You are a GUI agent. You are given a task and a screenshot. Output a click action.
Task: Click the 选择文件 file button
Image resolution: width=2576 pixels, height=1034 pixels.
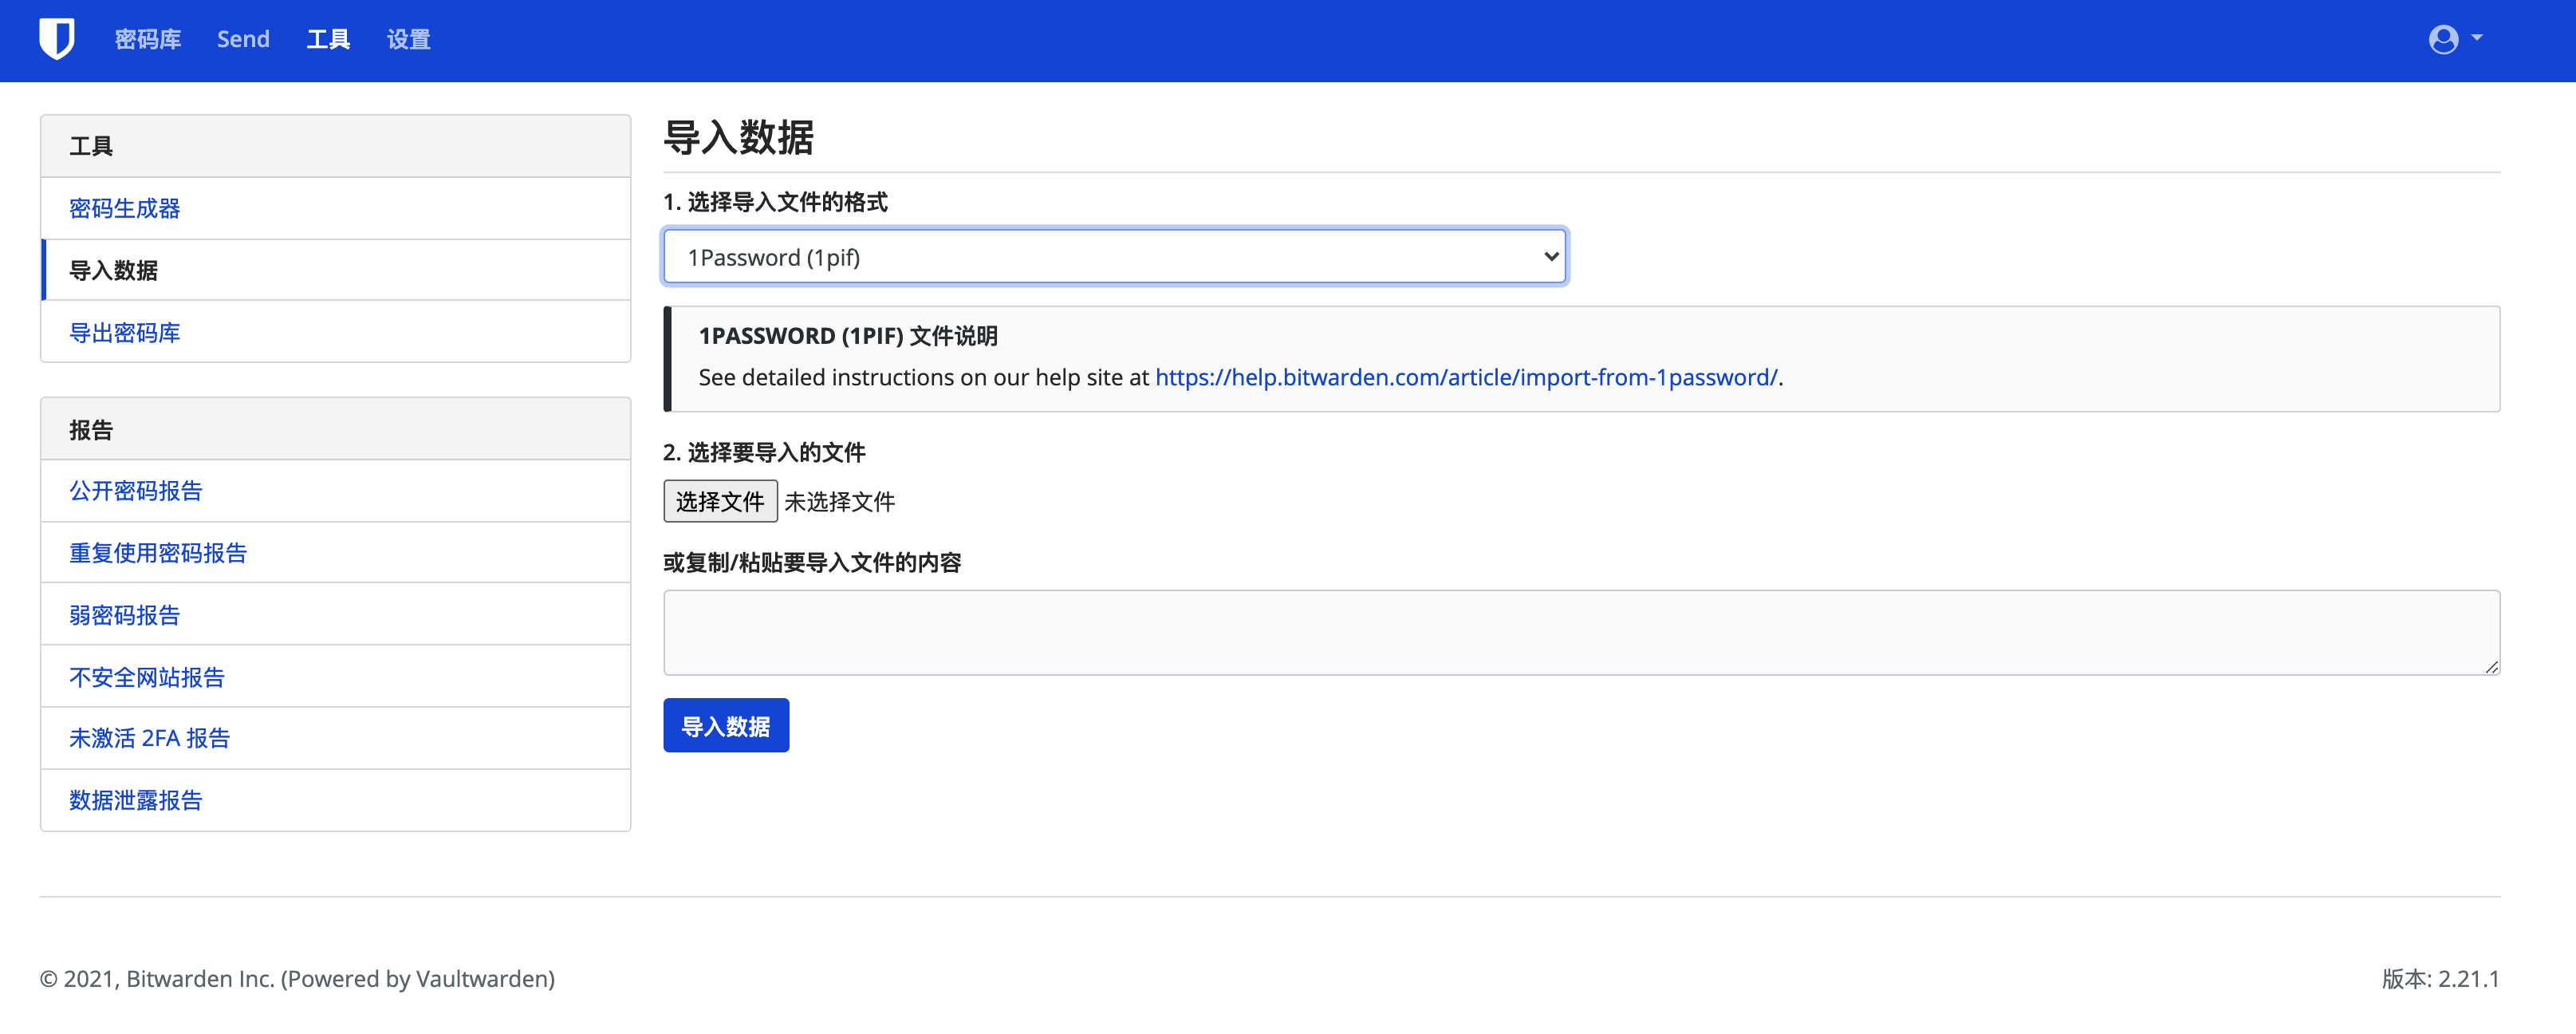(x=720, y=501)
